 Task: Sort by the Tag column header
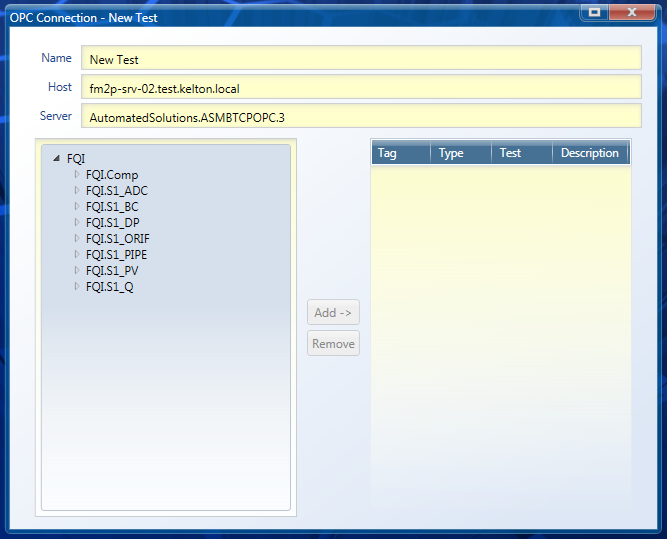[401, 153]
